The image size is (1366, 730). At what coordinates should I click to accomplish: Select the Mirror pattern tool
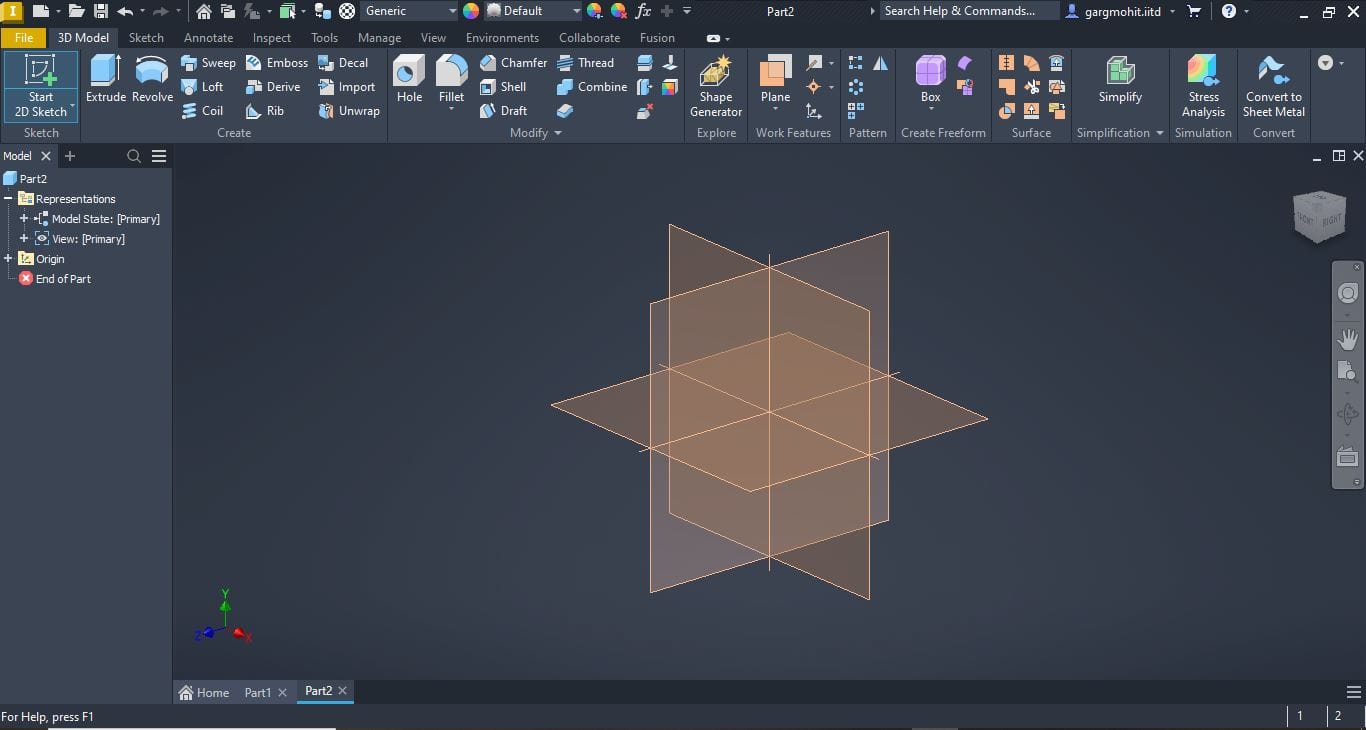880,63
